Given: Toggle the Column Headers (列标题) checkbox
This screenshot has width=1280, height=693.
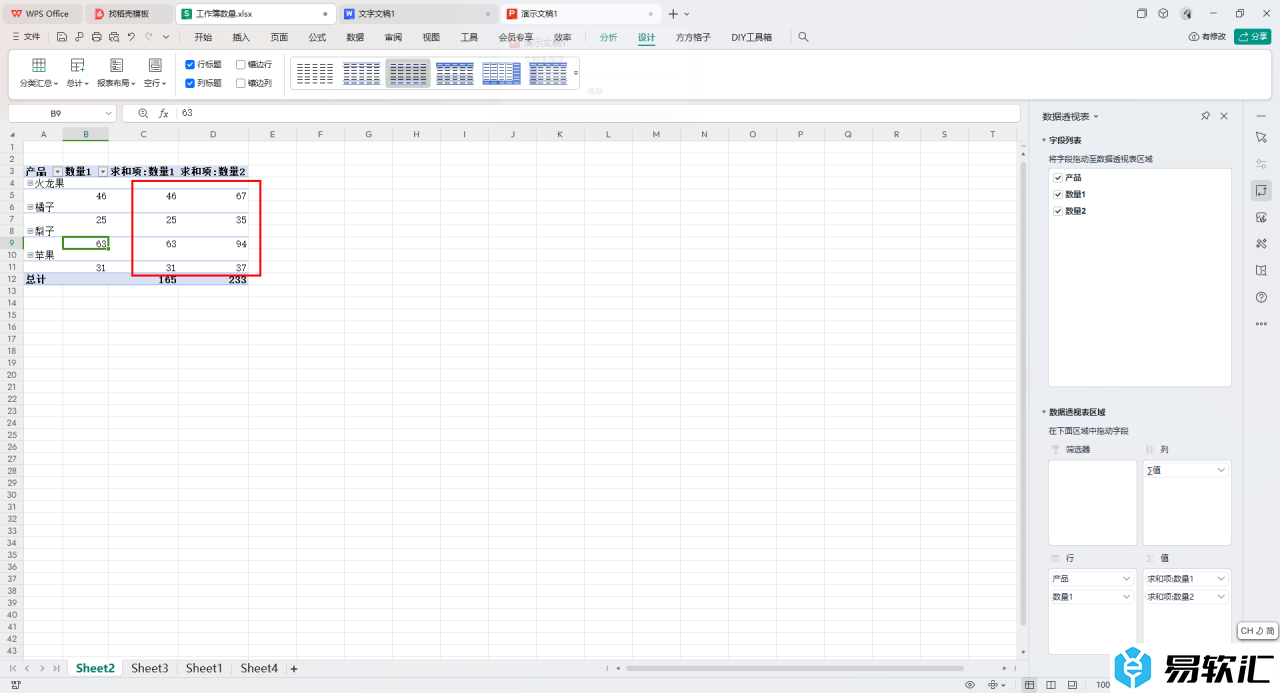Looking at the screenshot, I should tap(190, 83).
